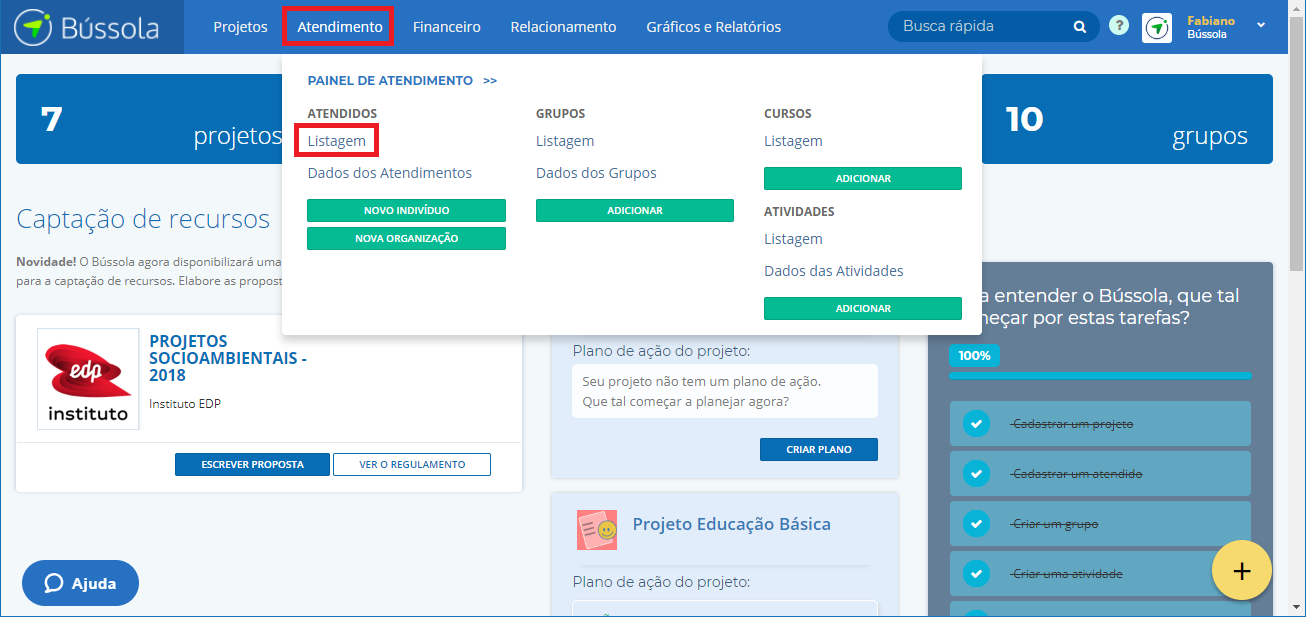Toggle the 'Cadastrar um projeto' checkmark
Screen dimensions: 1306x617
pyautogui.click(x=976, y=424)
